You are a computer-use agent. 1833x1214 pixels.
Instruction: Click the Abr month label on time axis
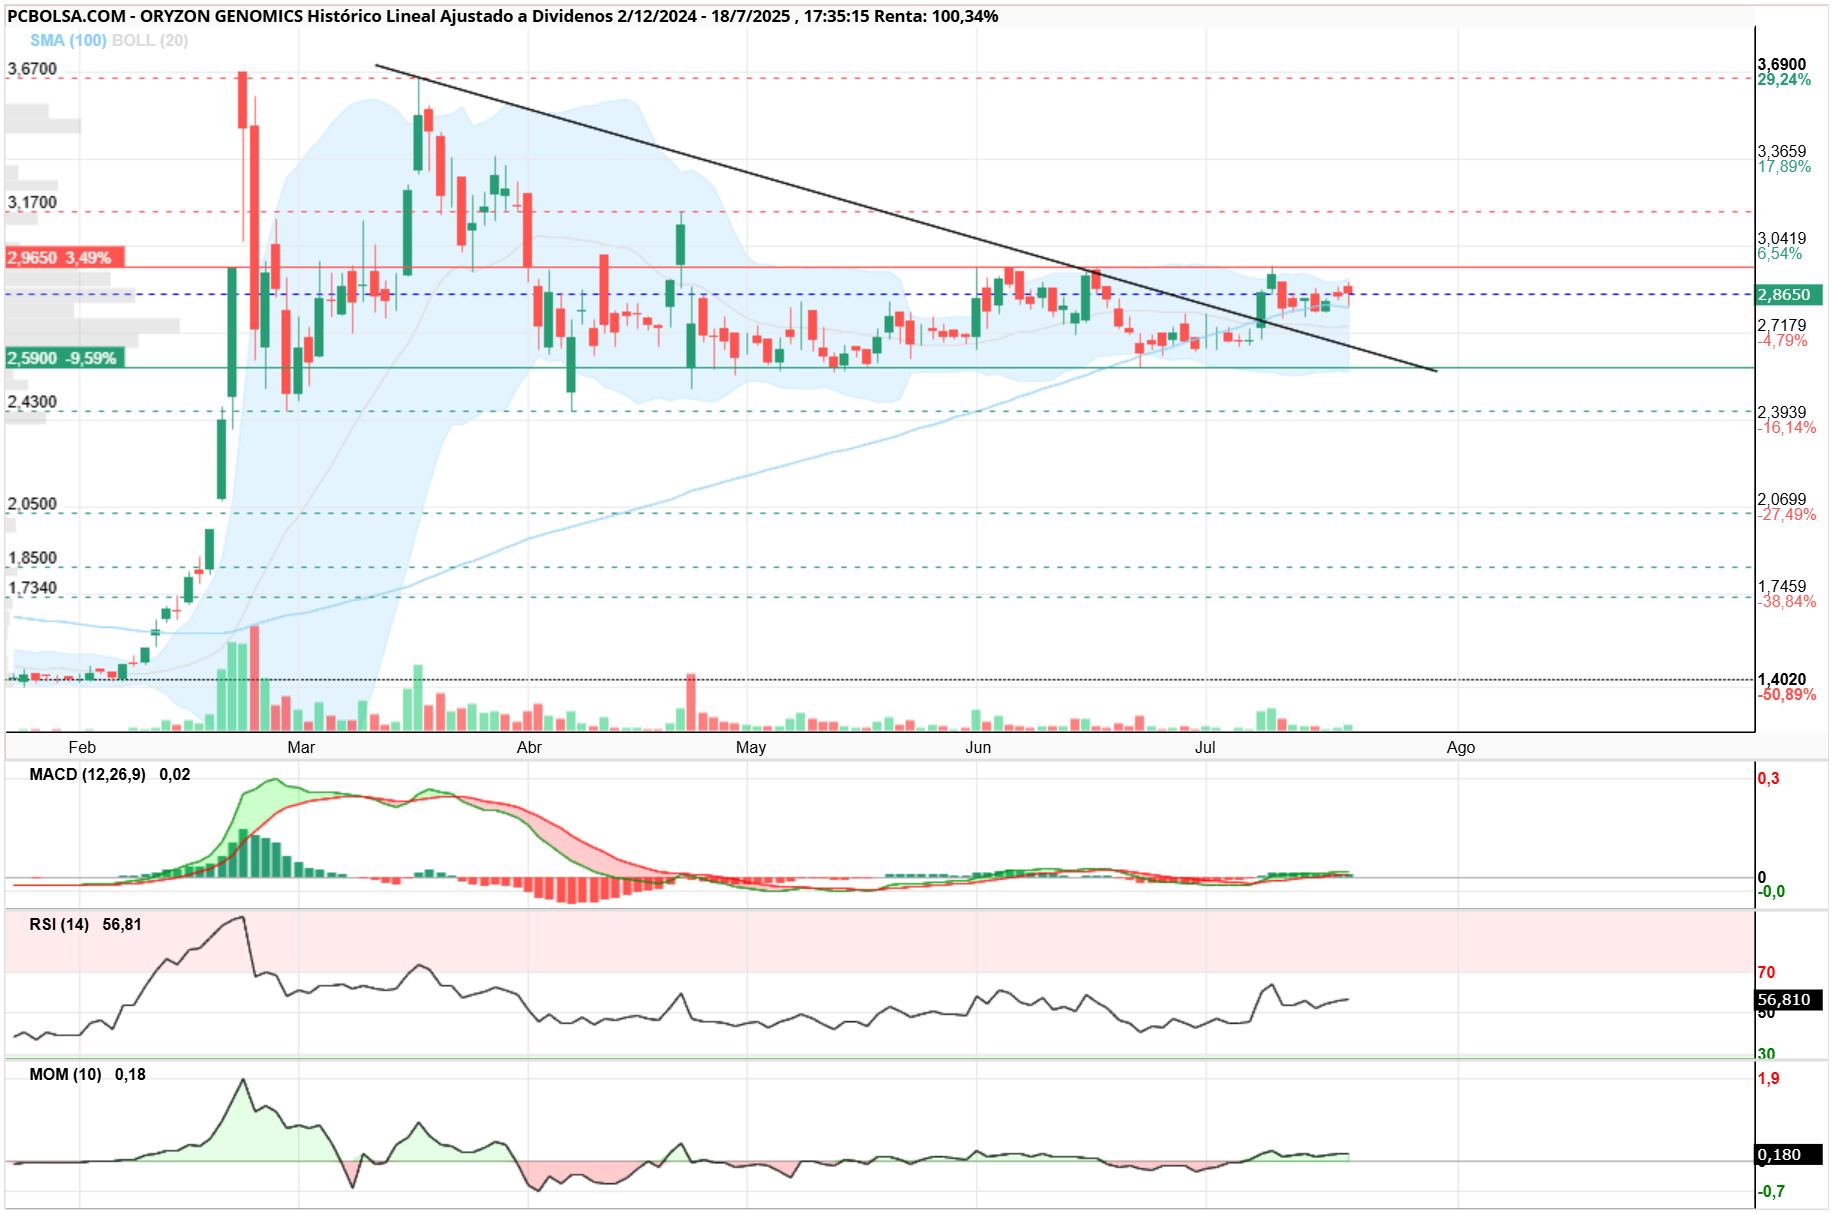pos(529,748)
